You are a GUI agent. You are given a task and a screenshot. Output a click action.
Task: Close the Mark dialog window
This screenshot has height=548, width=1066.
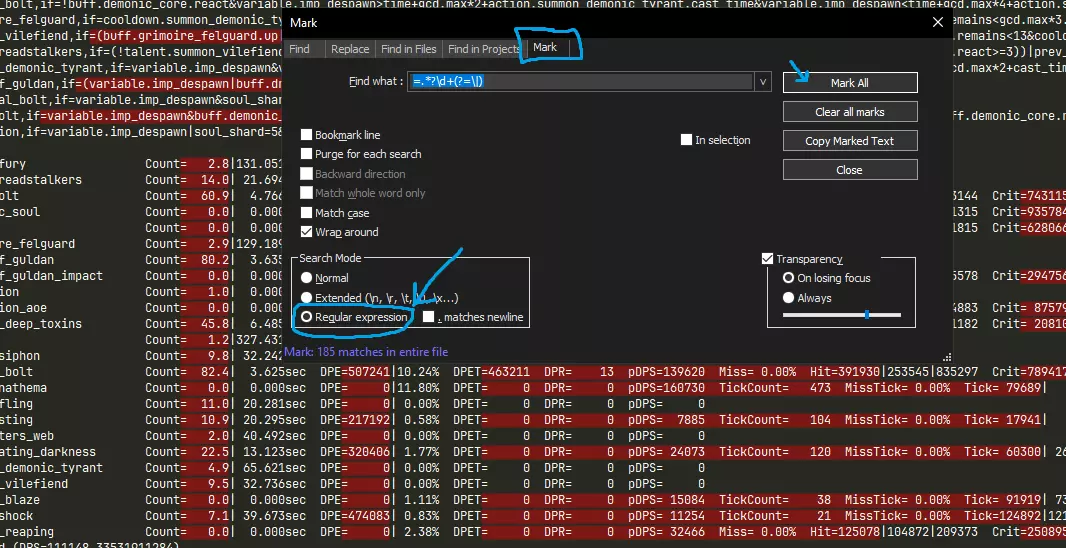(x=938, y=22)
